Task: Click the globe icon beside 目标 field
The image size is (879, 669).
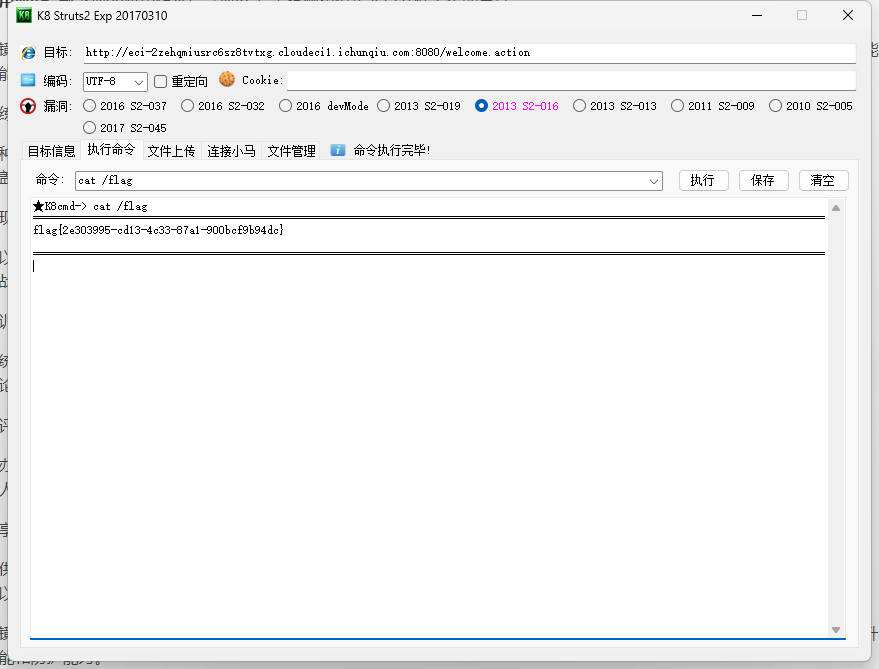Action: (x=29, y=52)
